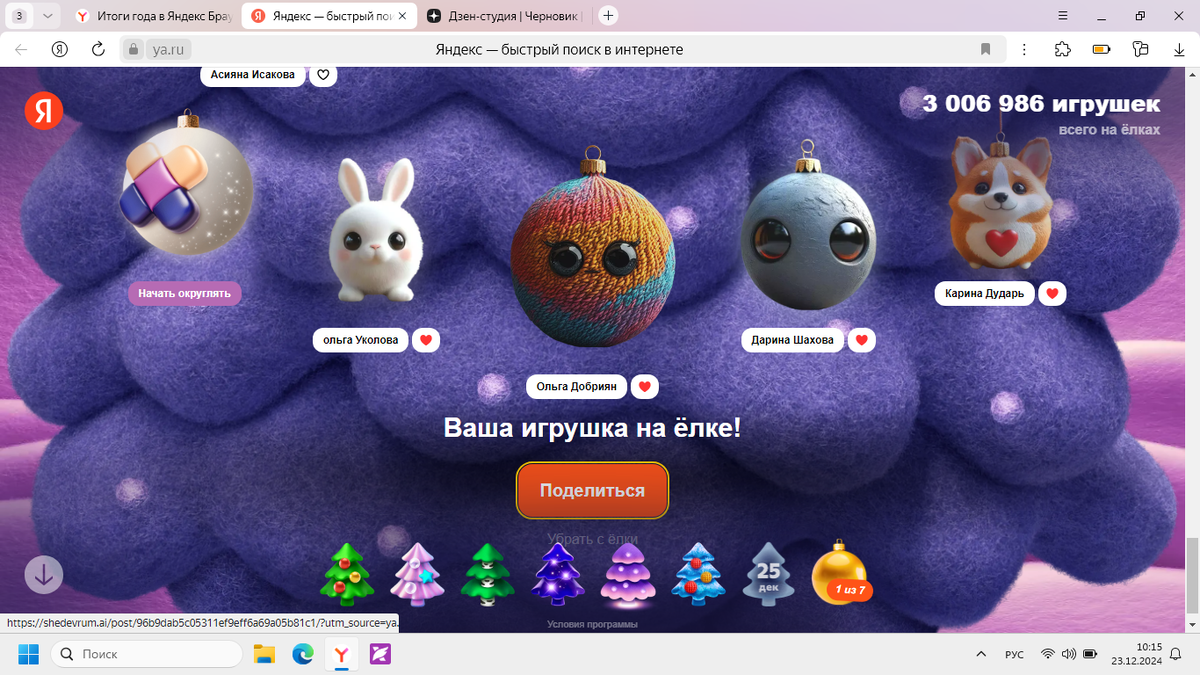
Task: Like Ольга Добриян's knitted ball toy
Action: [x=645, y=387]
